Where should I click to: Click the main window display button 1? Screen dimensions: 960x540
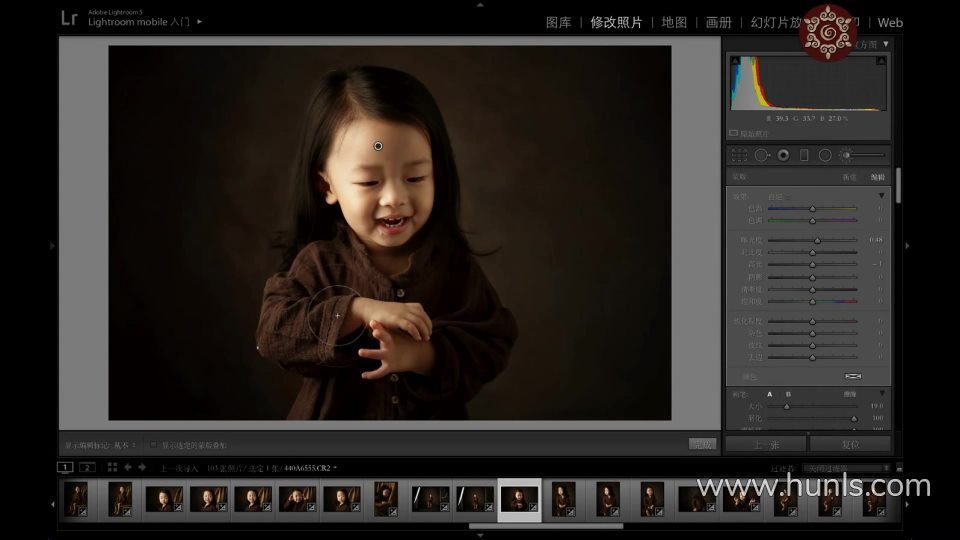[65, 467]
